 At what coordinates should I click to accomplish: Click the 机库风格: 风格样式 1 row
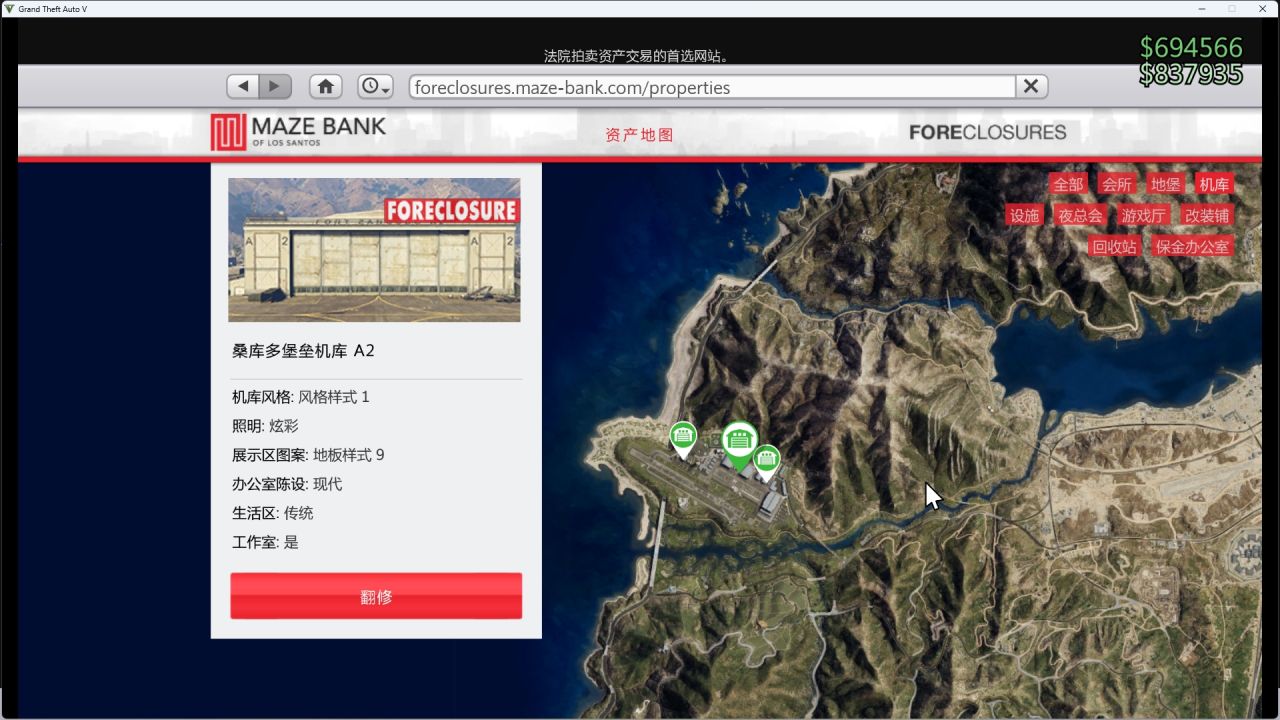301,397
